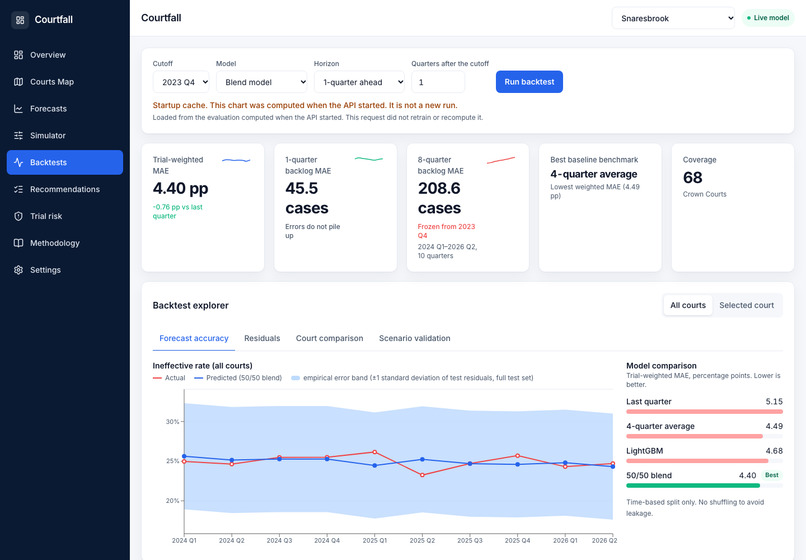The height and width of the screenshot is (560, 806).
Task: Click the 4.40 pp MAE value
Action: pos(180,188)
